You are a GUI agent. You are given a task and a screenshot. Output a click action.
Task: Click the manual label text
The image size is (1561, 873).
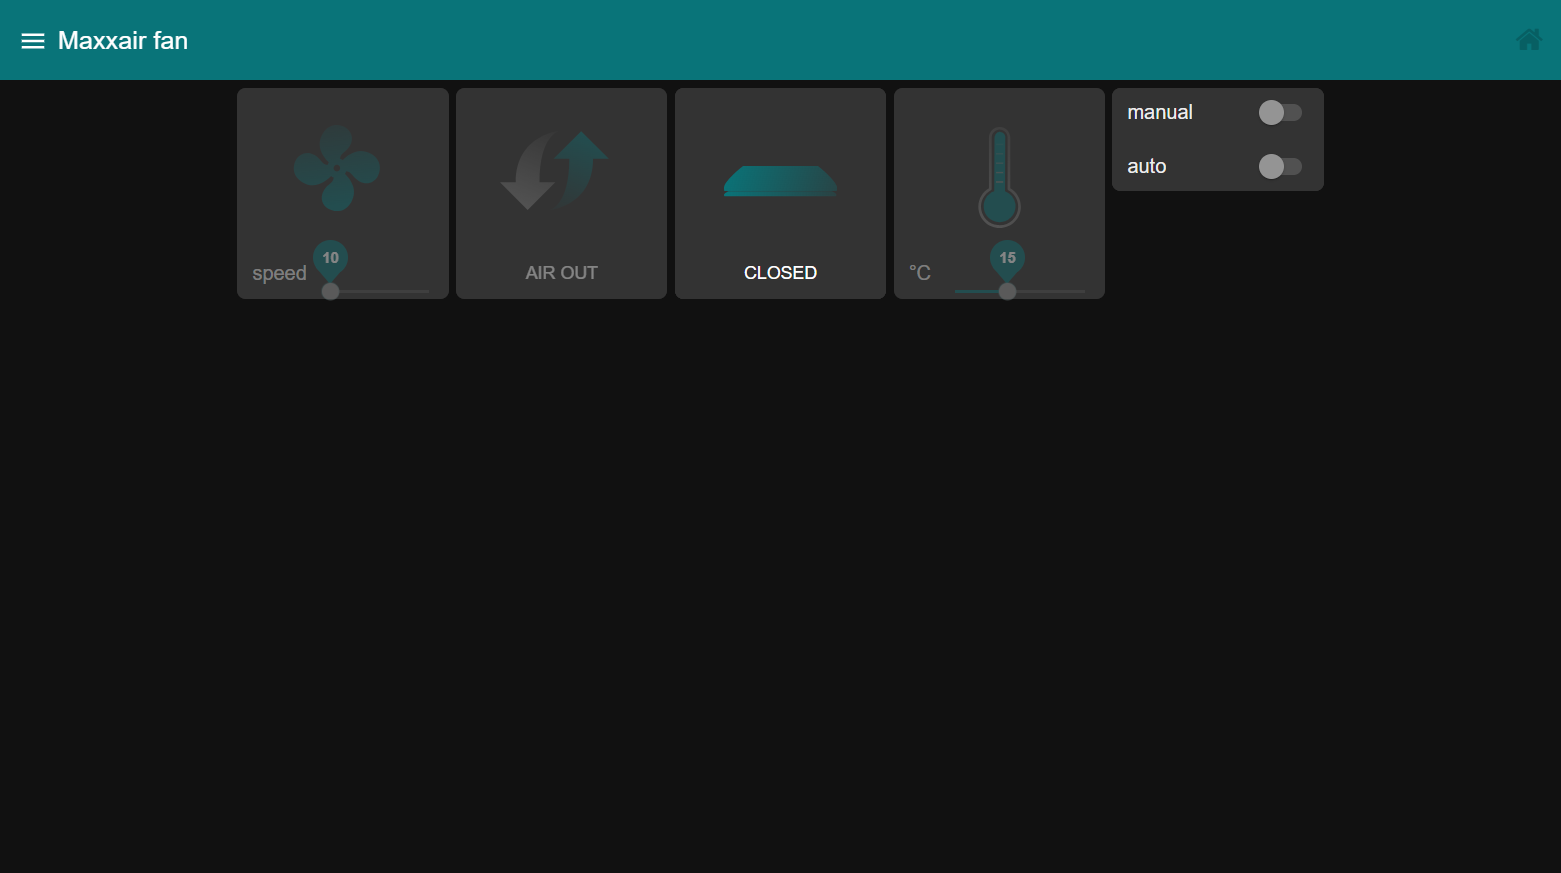pos(1160,112)
